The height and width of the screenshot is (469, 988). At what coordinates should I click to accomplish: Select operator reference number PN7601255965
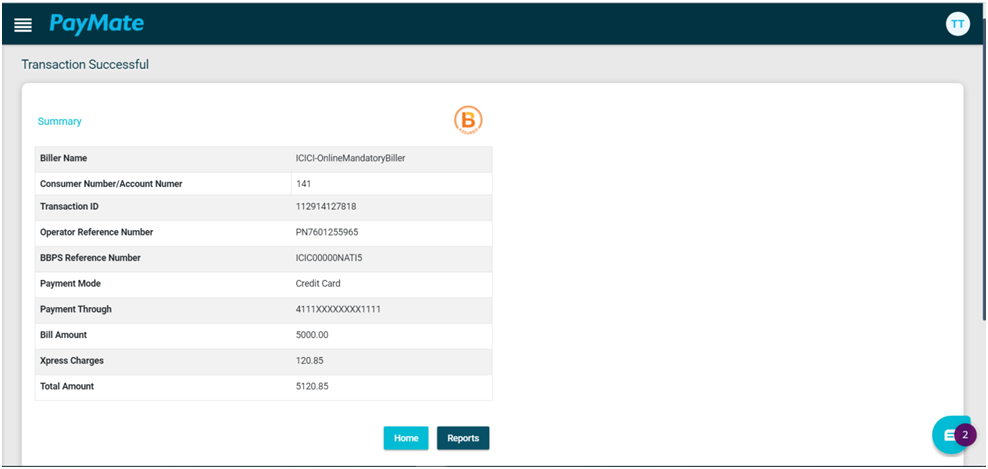click(327, 232)
